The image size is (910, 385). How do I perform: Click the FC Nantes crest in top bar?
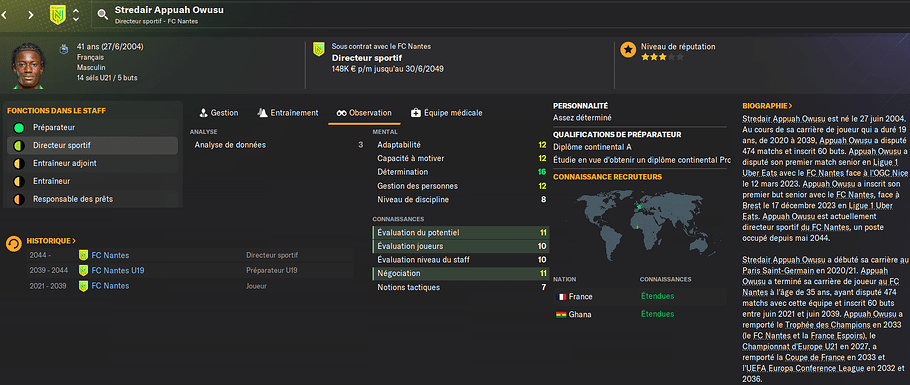57,15
